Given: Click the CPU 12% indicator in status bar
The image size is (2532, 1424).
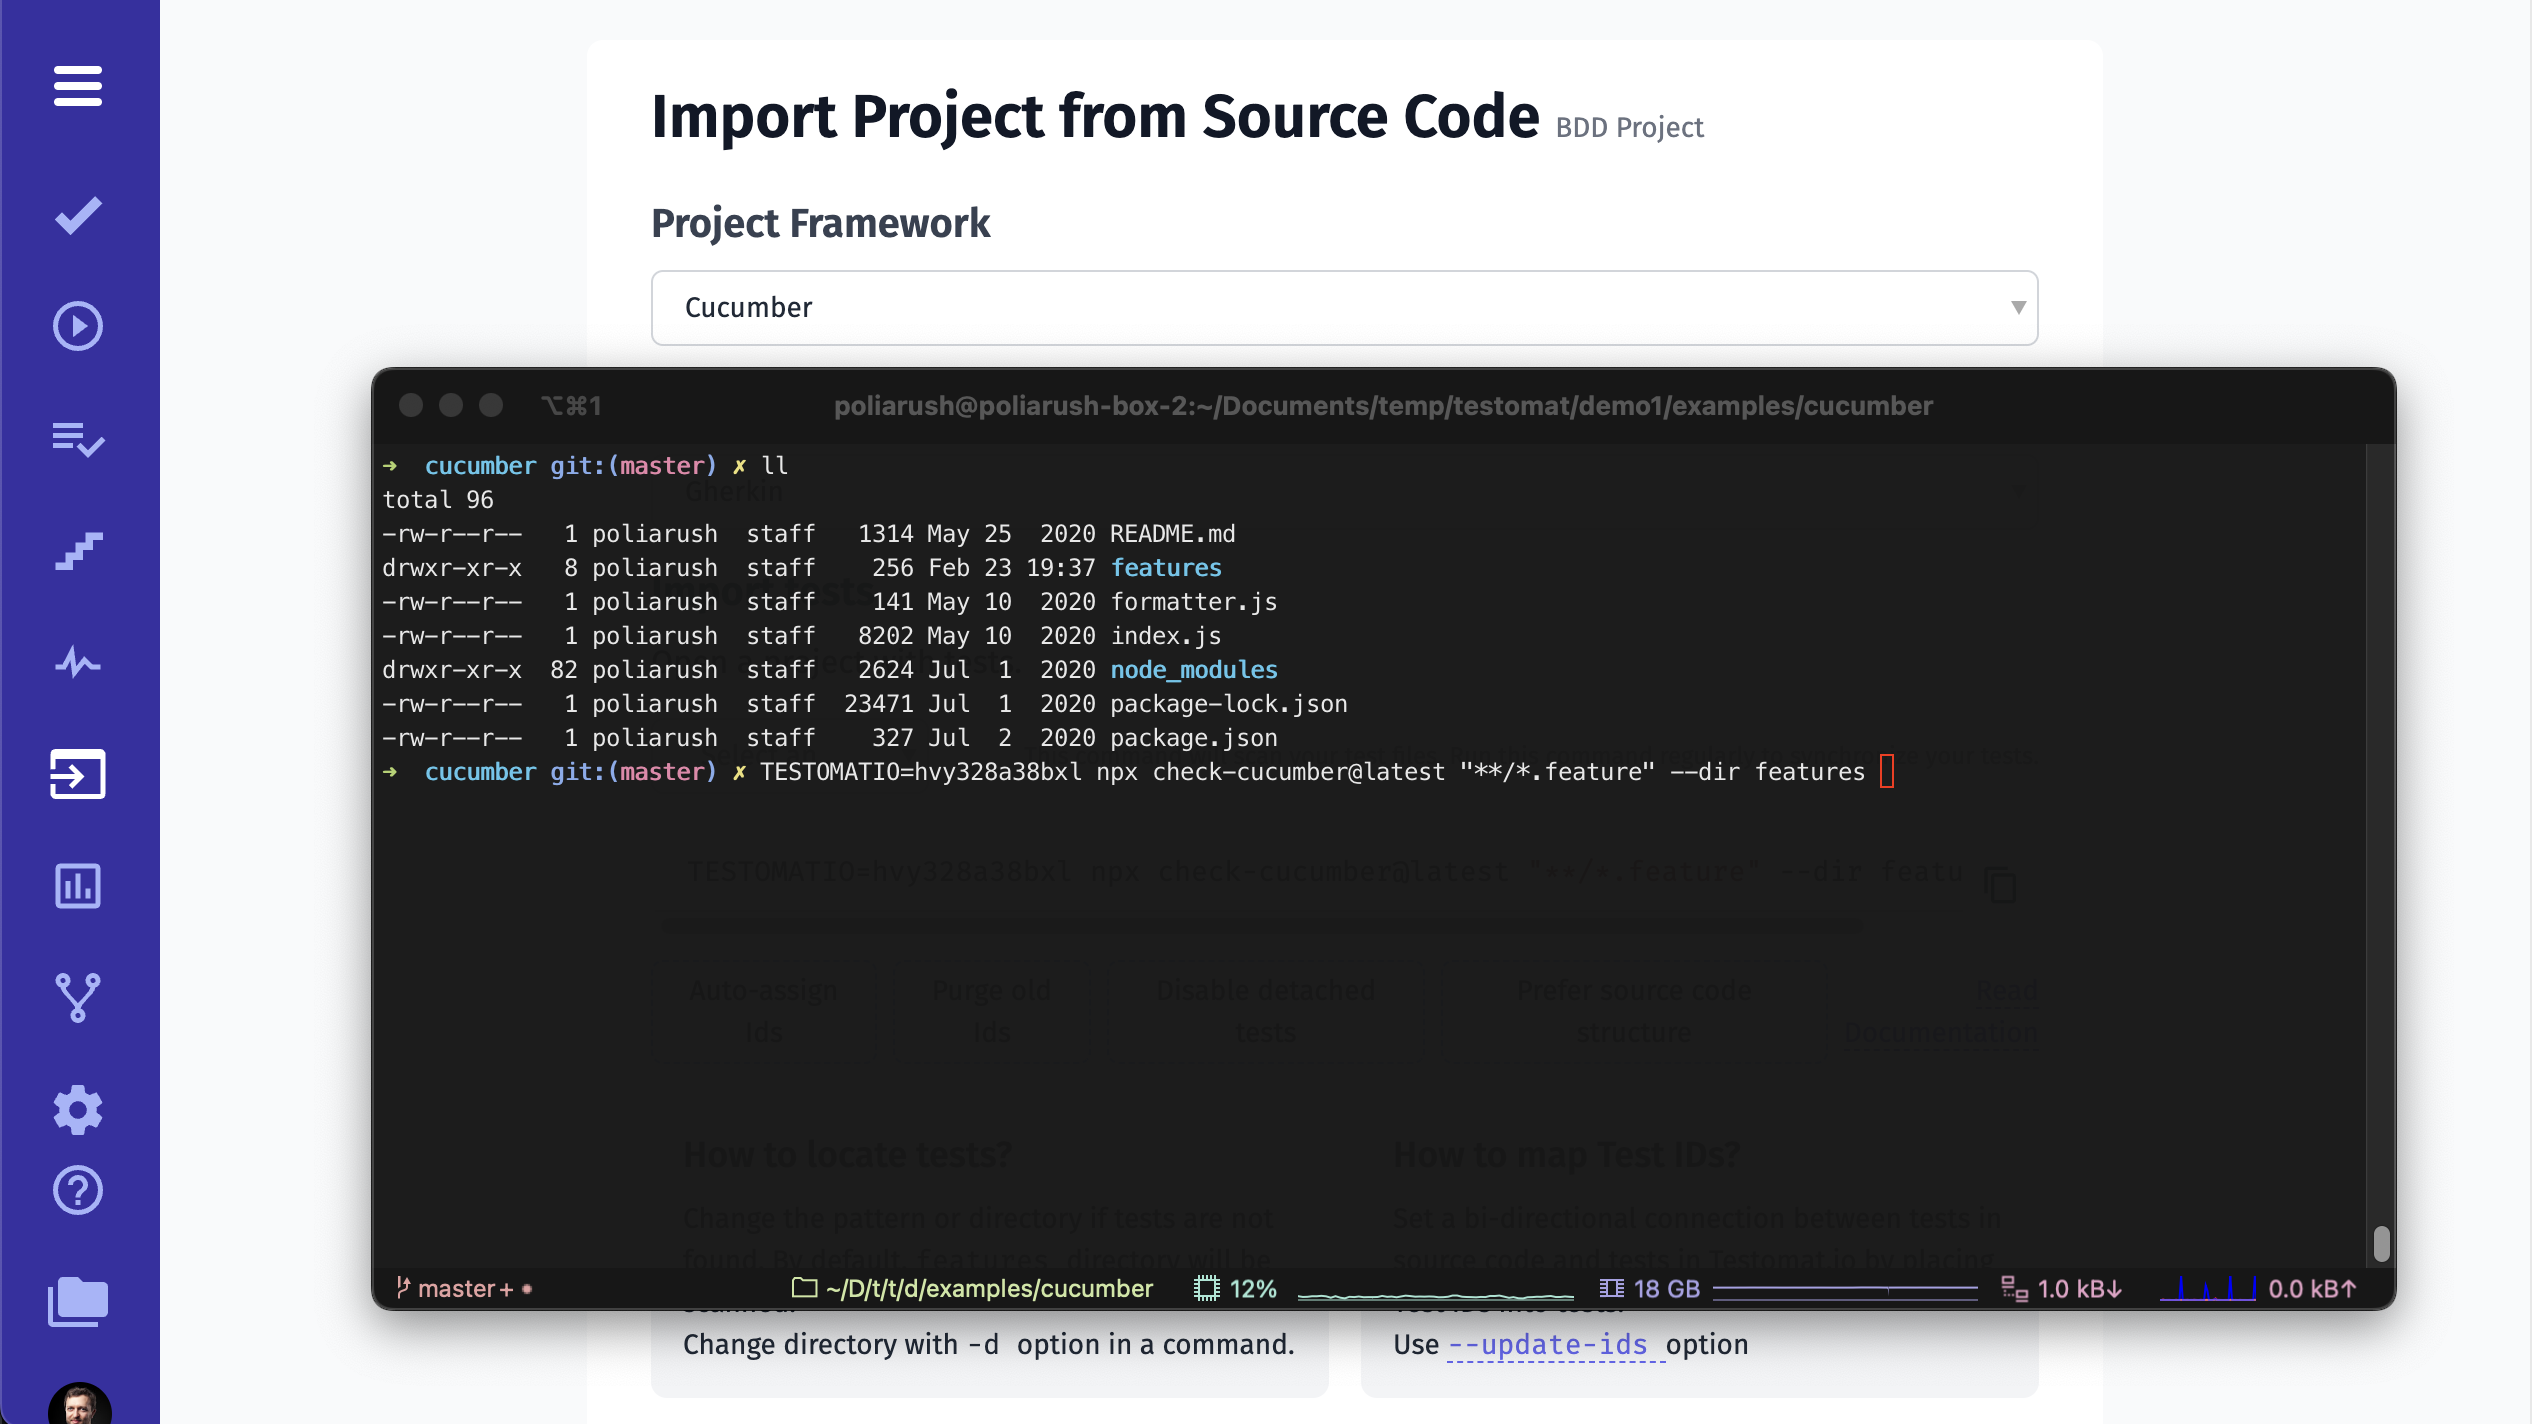Looking at the screenshot, I should pos(1235,1289).
